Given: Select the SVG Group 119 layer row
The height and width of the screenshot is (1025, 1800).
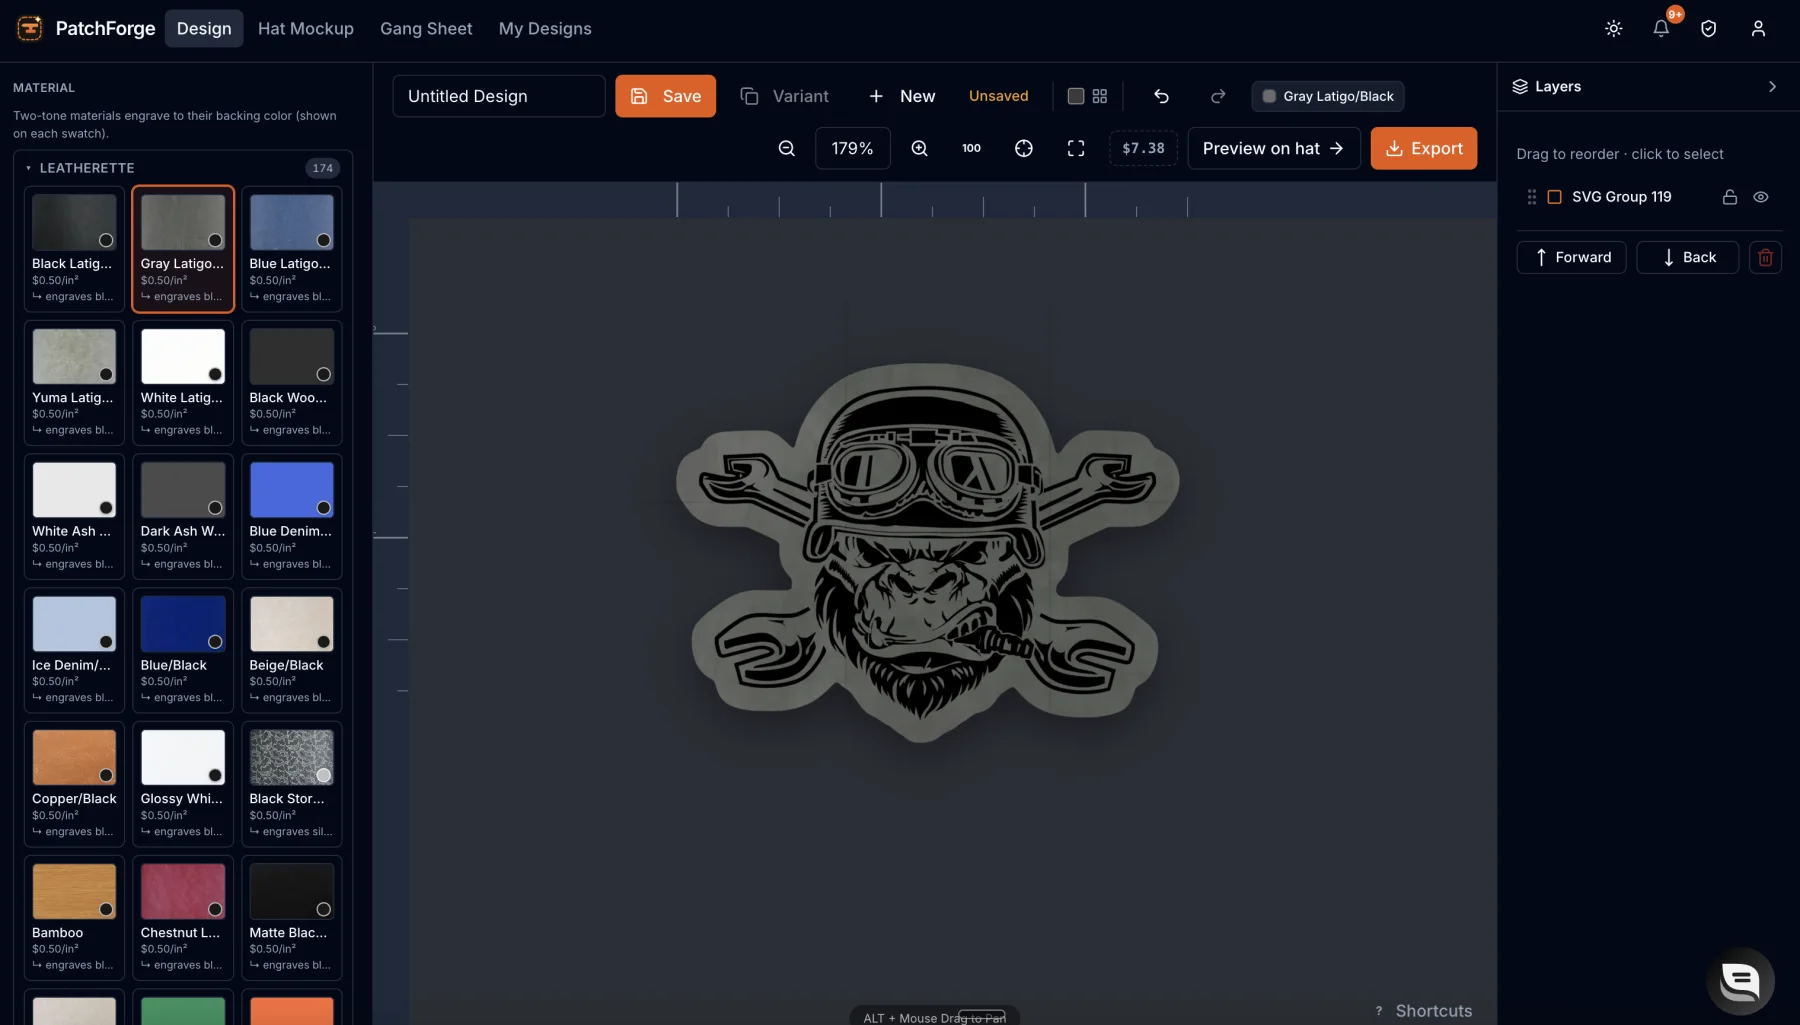Looking at the screenshot, I should [1649, 197].
